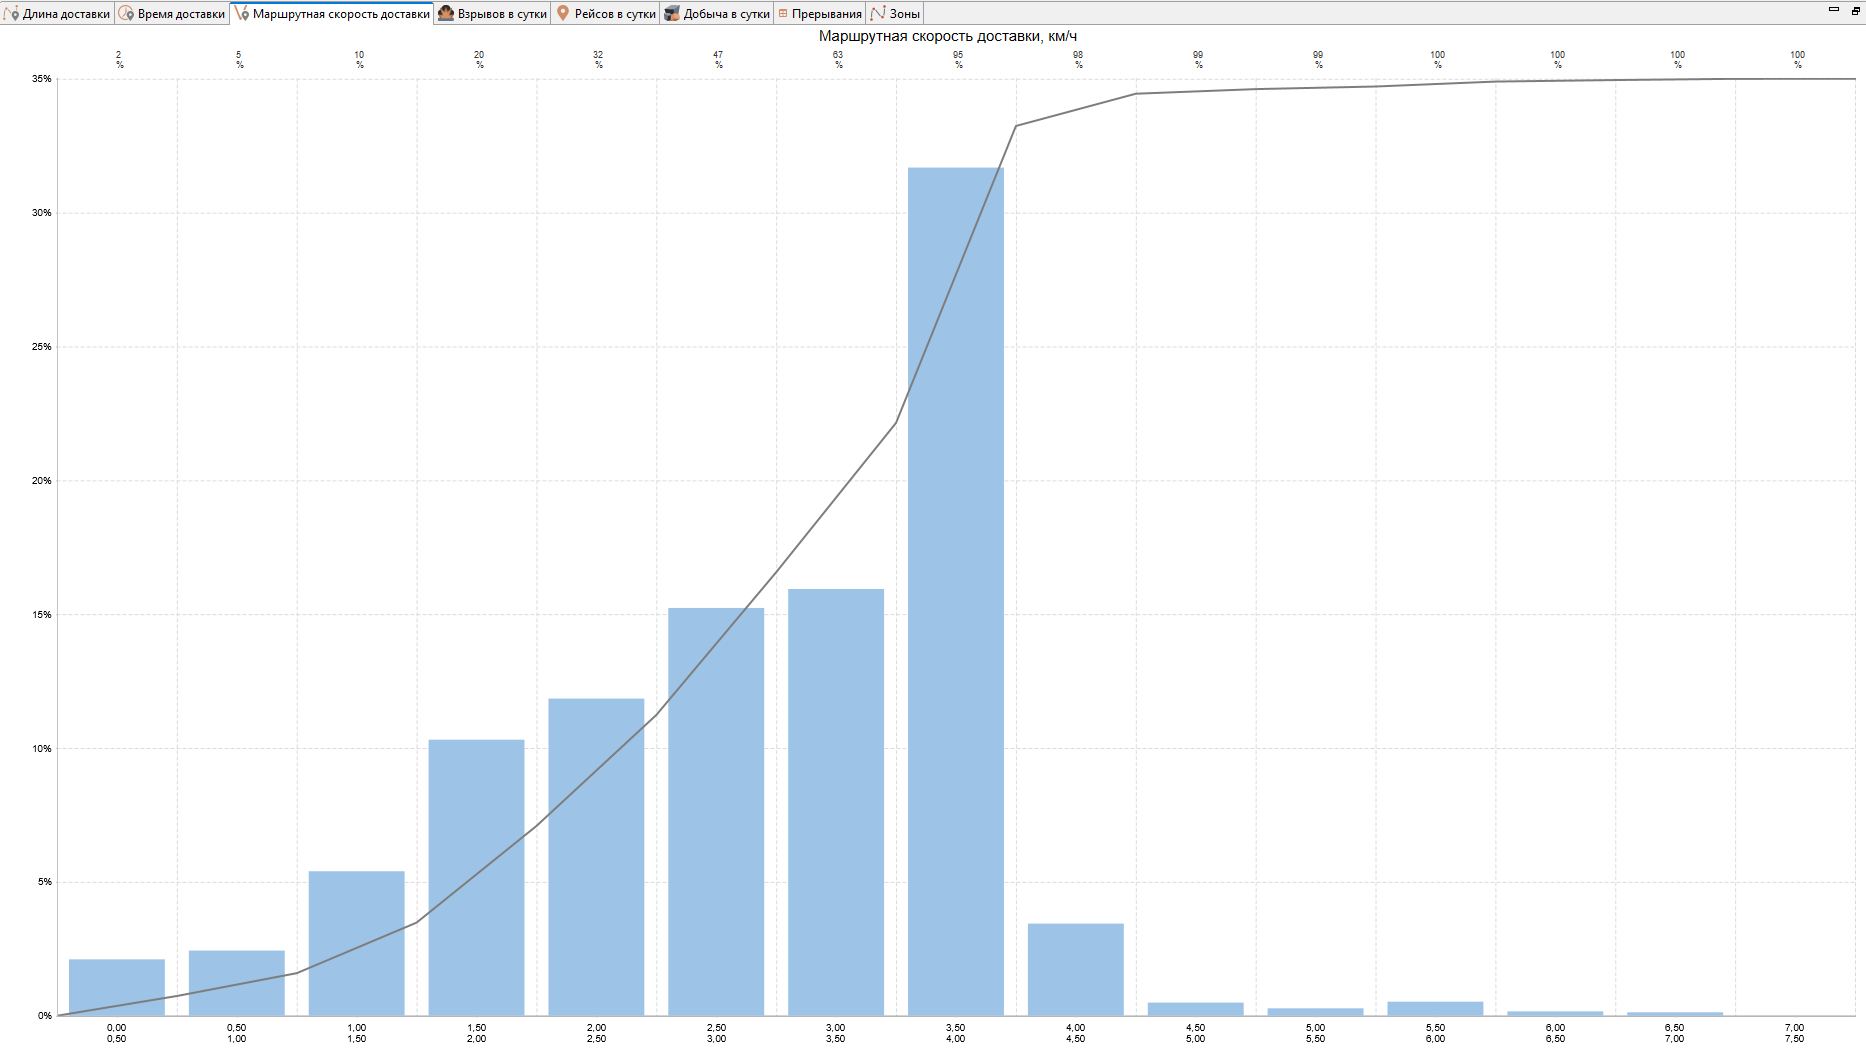
Task: Click the Прерывания tab icon
Action: click(783, 13)
